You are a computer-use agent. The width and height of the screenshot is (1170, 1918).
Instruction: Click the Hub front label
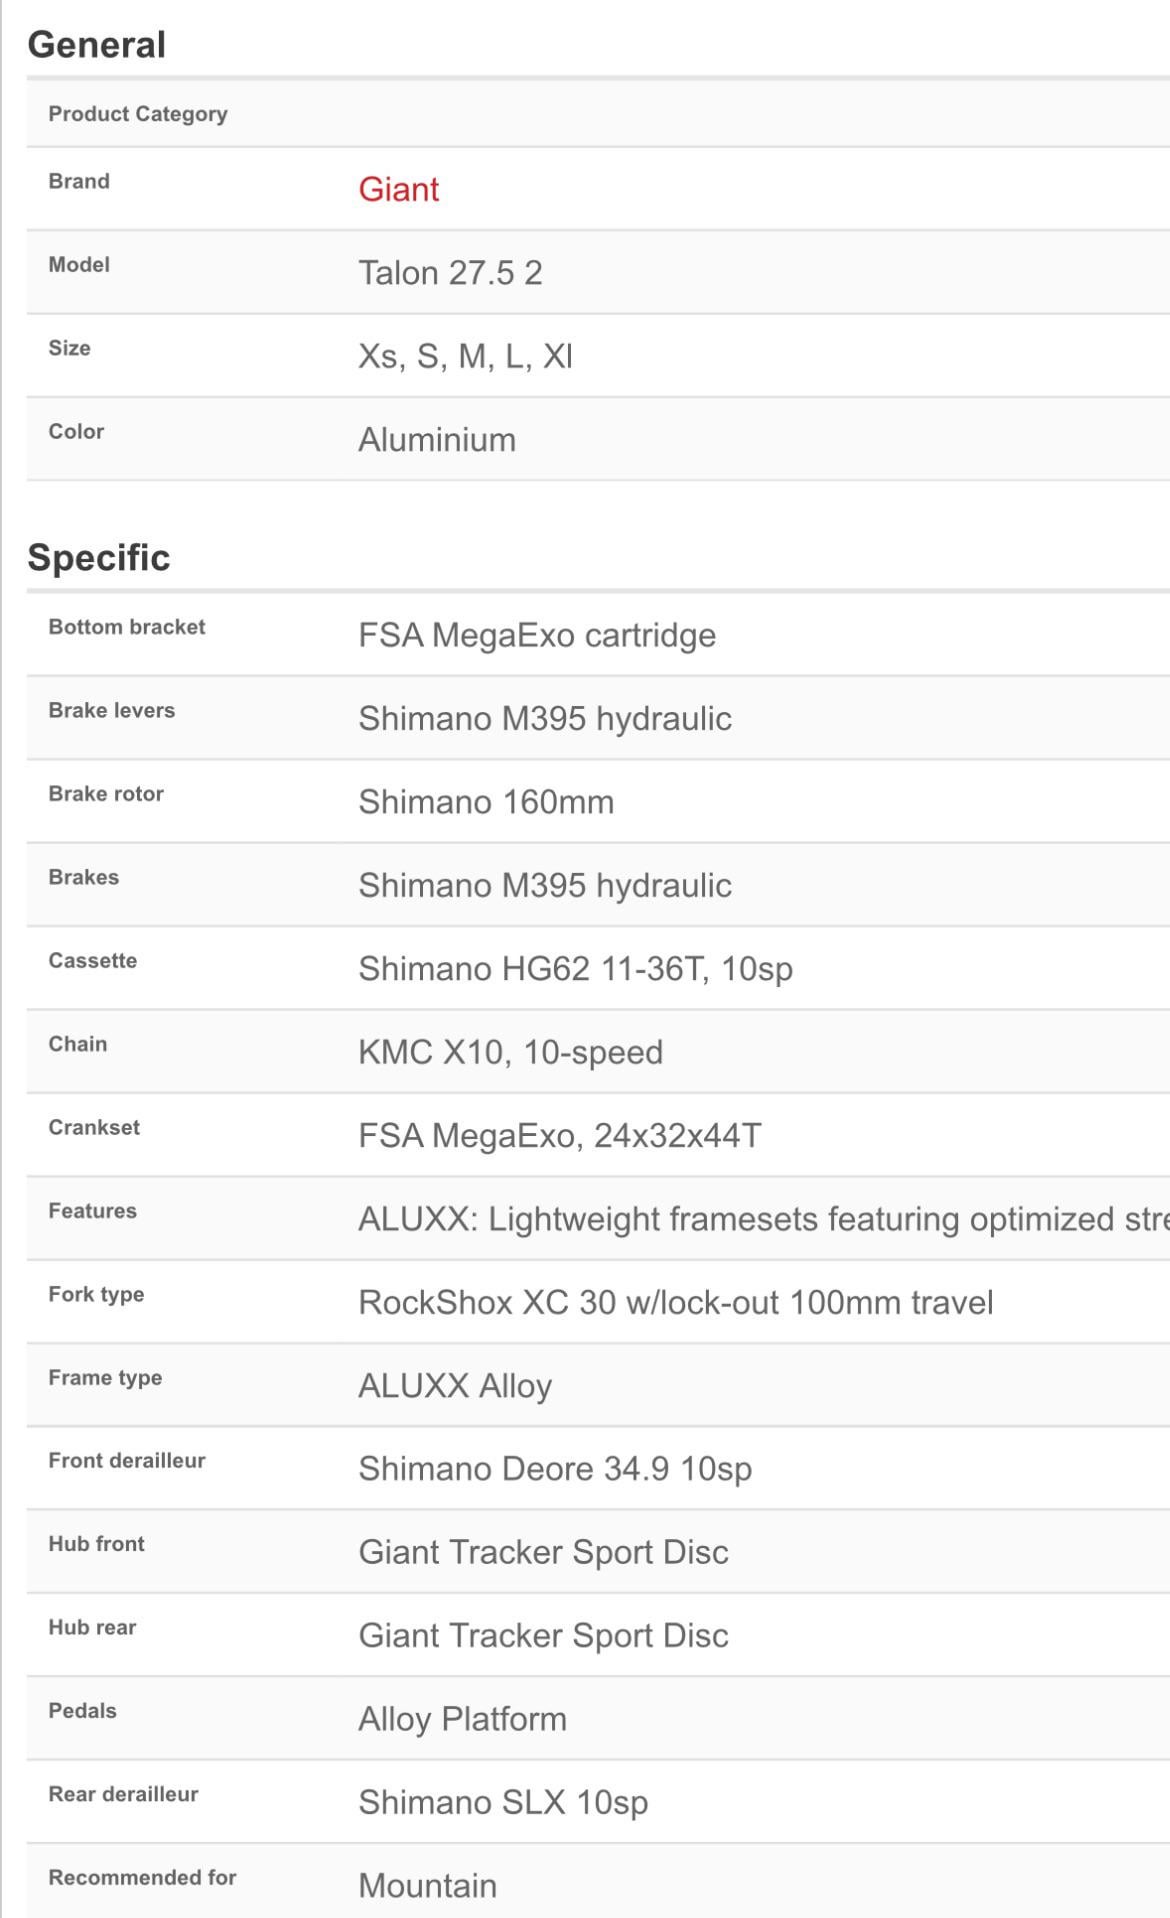click(96, 1544)
